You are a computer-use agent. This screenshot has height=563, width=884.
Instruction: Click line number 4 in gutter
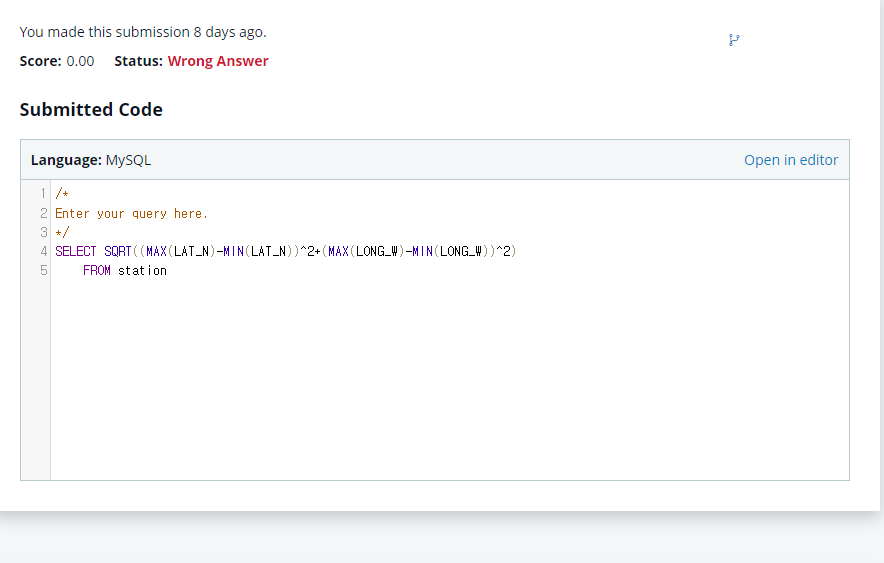[43, 251]
